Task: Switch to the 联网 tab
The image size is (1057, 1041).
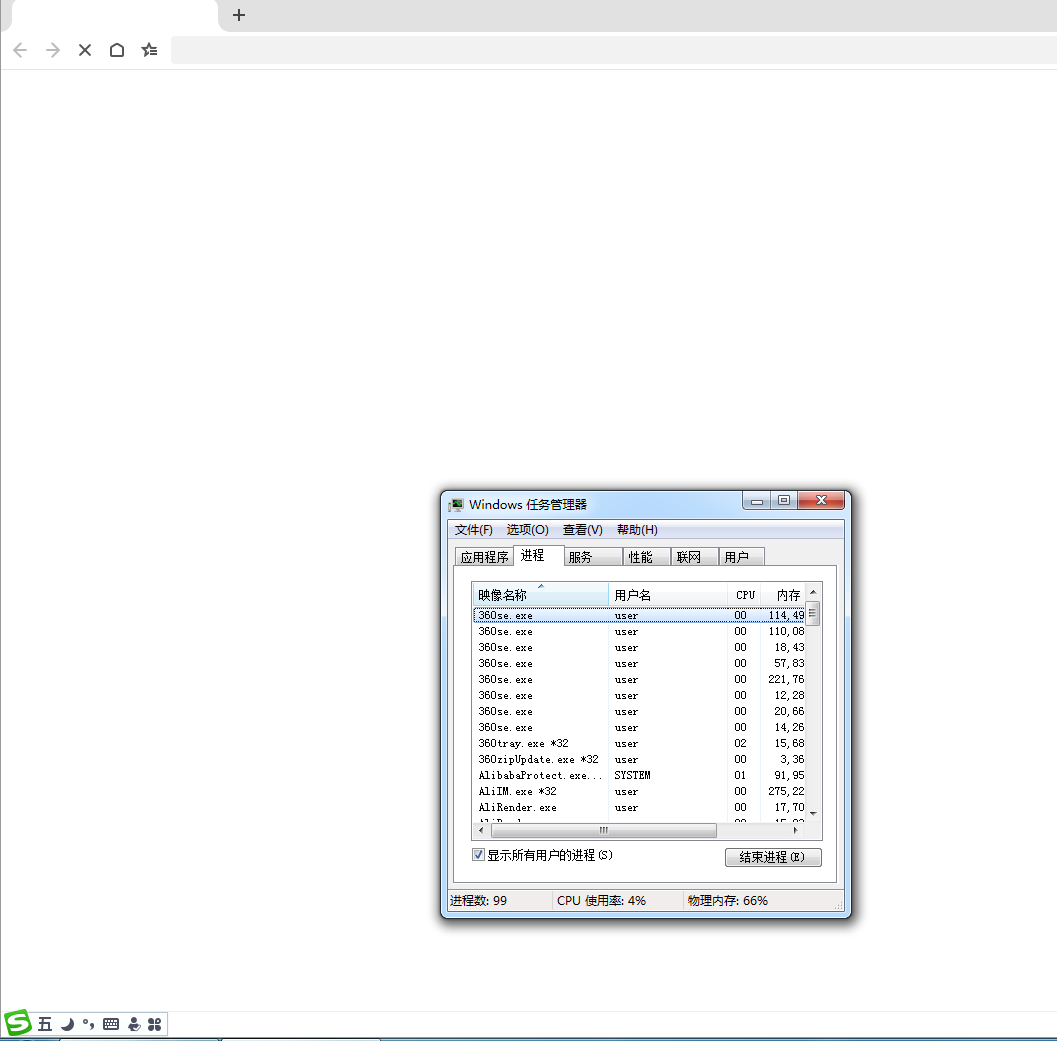Action: point(695,557)
